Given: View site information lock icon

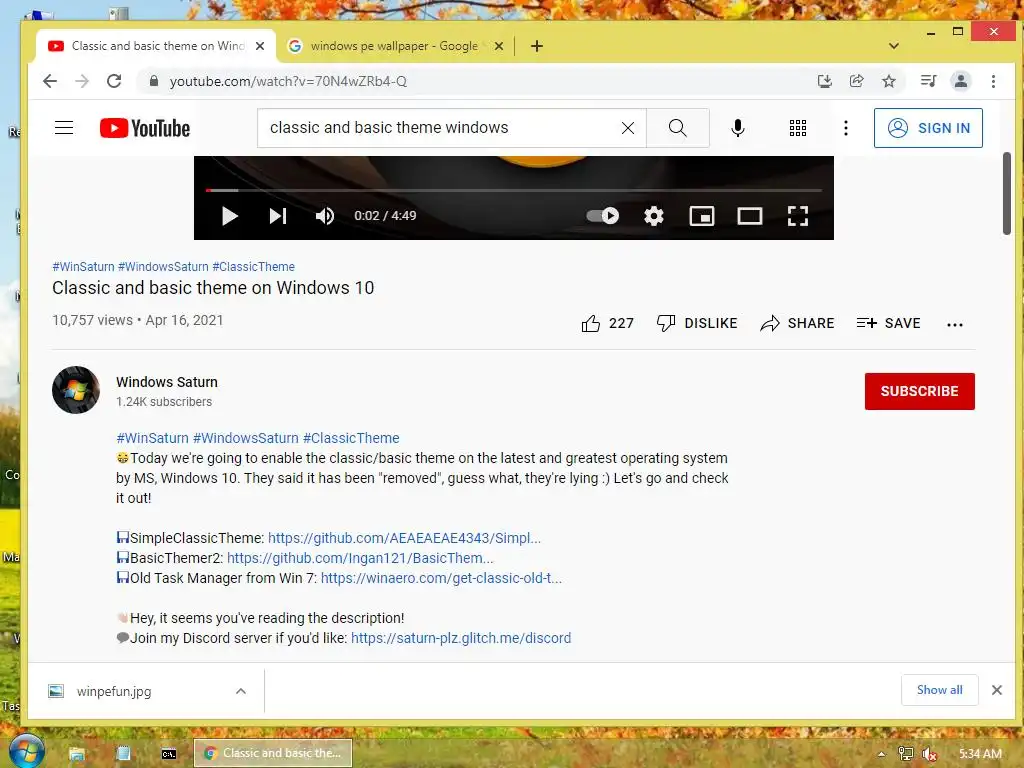Looking at the screenshot, I should (x=154, y=81).
